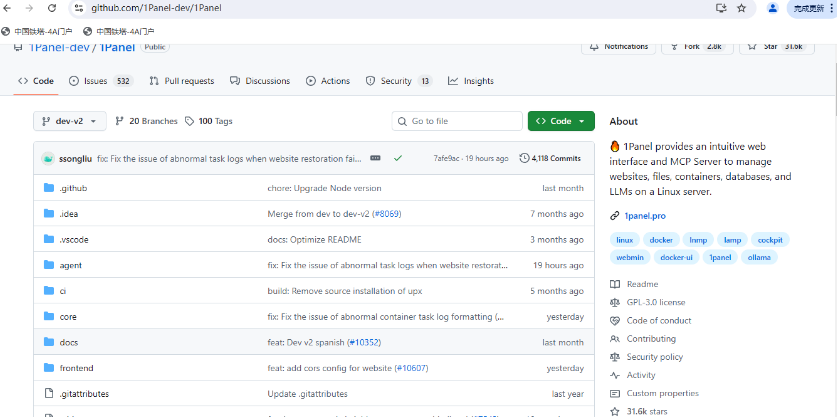The height and width of the screenshot is (417, 837).
Task: Click the docker topic tag
Action: 659,240
